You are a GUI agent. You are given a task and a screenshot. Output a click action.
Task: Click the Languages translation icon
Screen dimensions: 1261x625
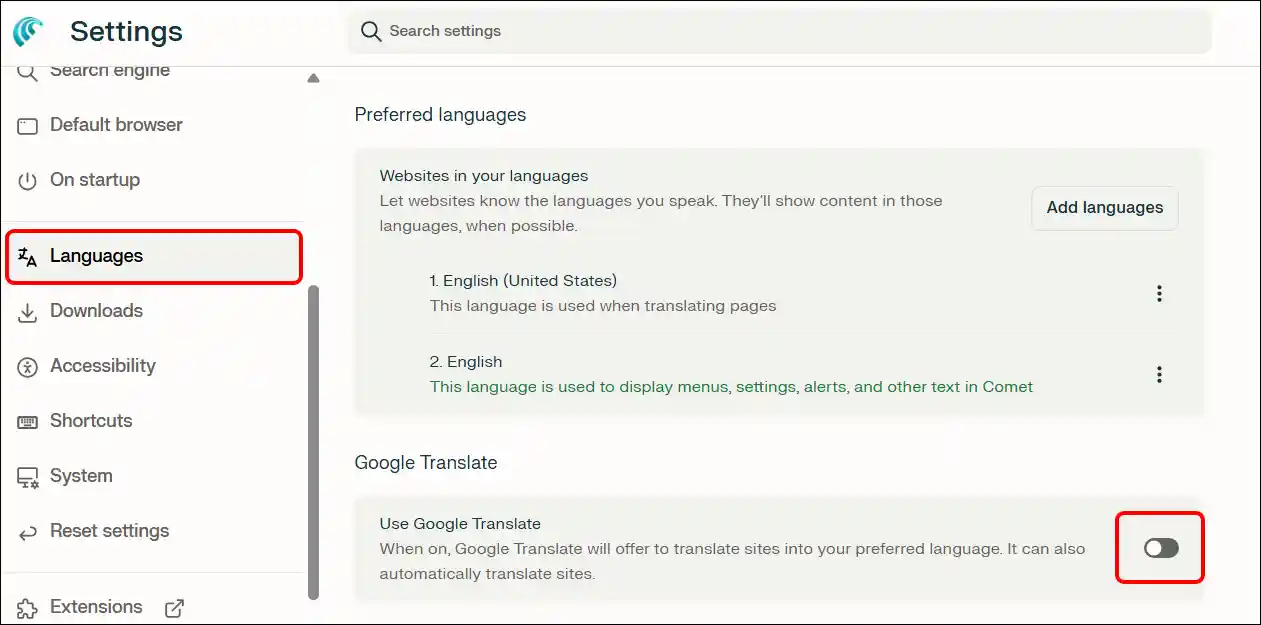tap(29, 256)
